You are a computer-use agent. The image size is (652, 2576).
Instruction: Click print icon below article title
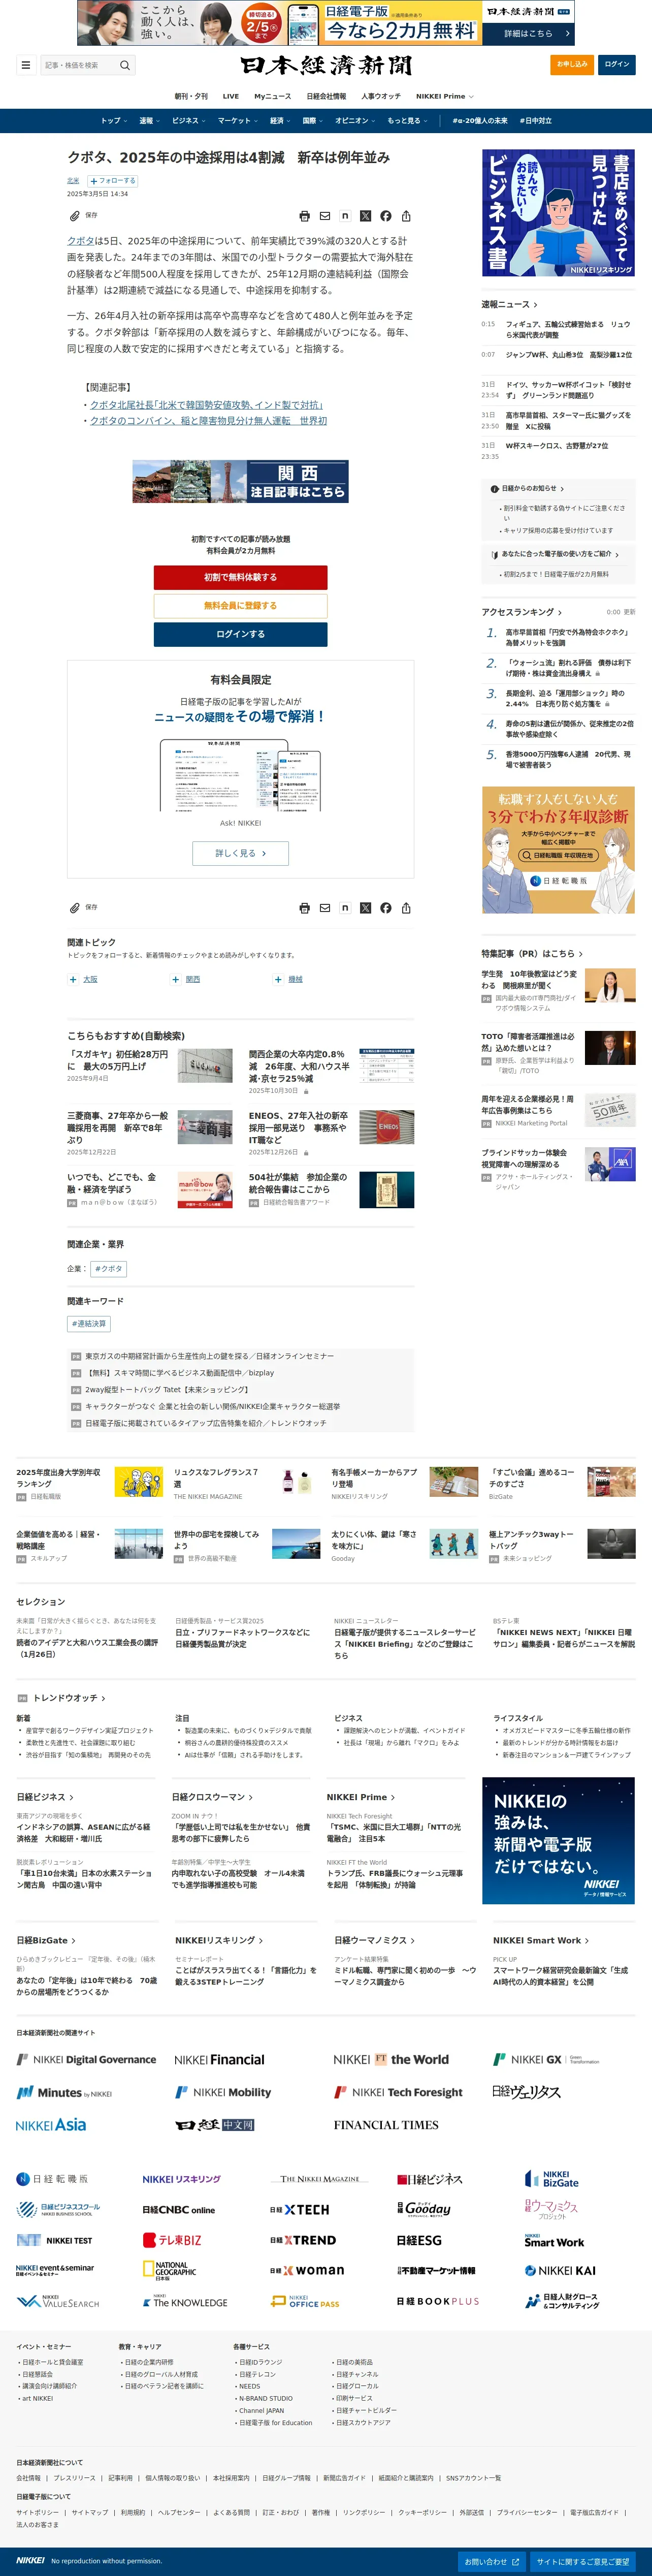point(305,216)
